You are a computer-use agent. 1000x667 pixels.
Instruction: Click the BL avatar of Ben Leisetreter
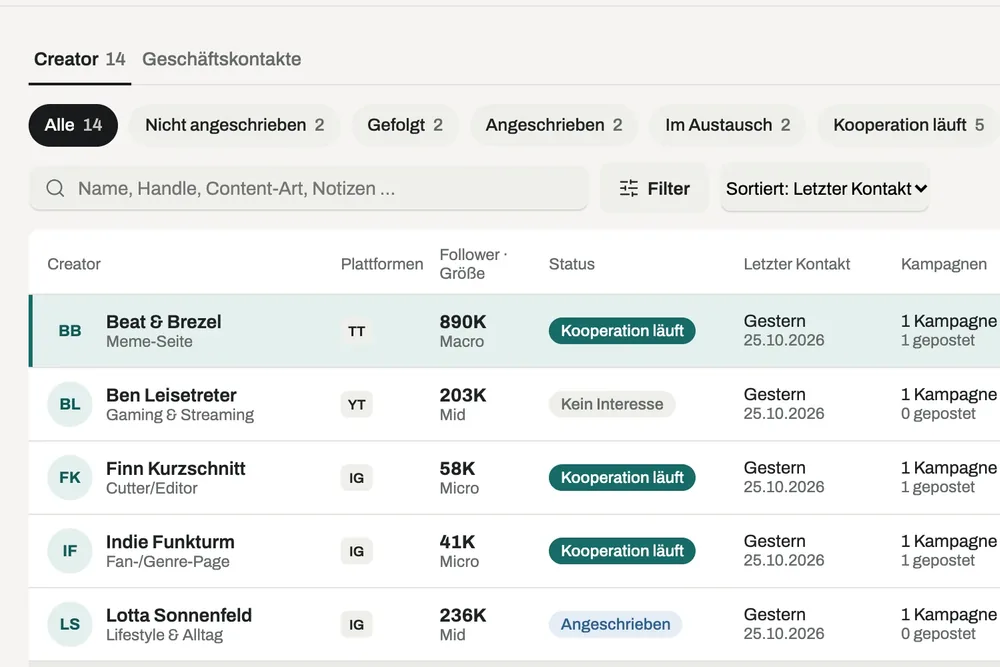click(x=70, y=404)
